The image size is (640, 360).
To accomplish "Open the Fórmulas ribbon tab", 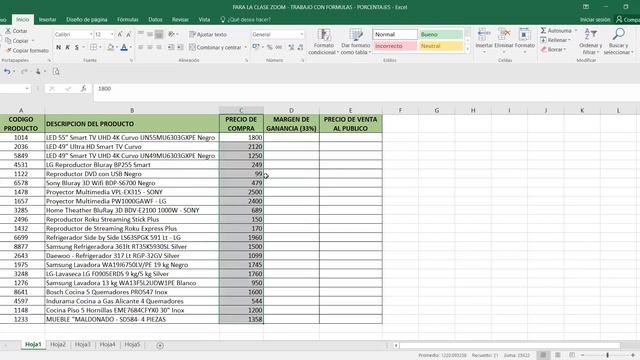I will (x=127, y=20).
